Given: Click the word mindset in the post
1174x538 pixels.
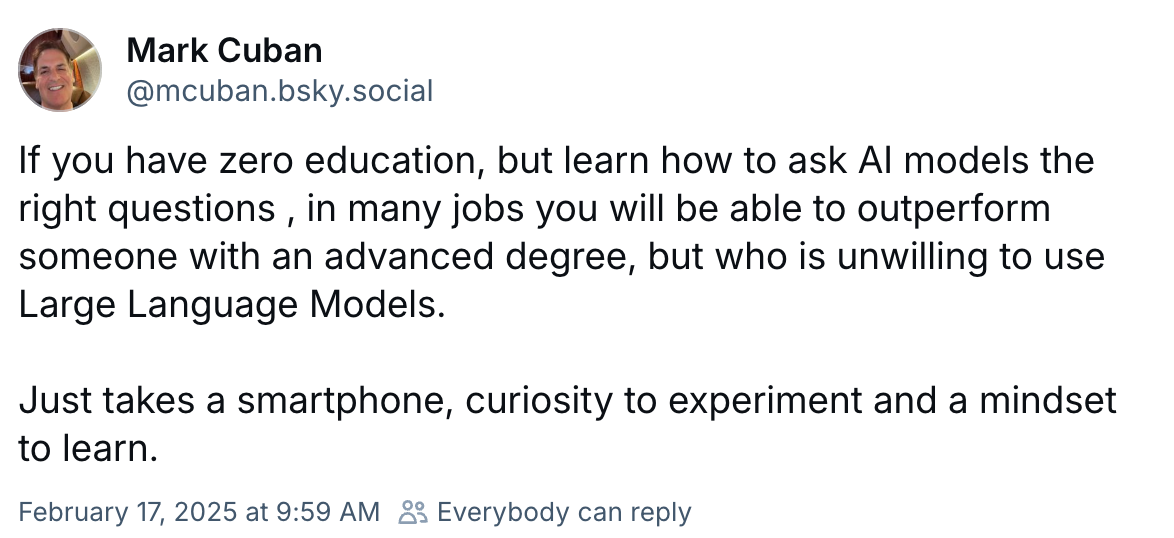Looking at the screenshot, I should (x=1047, y=401).
